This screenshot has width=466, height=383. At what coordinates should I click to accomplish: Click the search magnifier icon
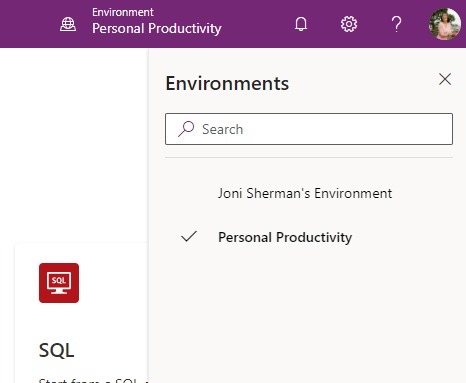pos(186,129)
